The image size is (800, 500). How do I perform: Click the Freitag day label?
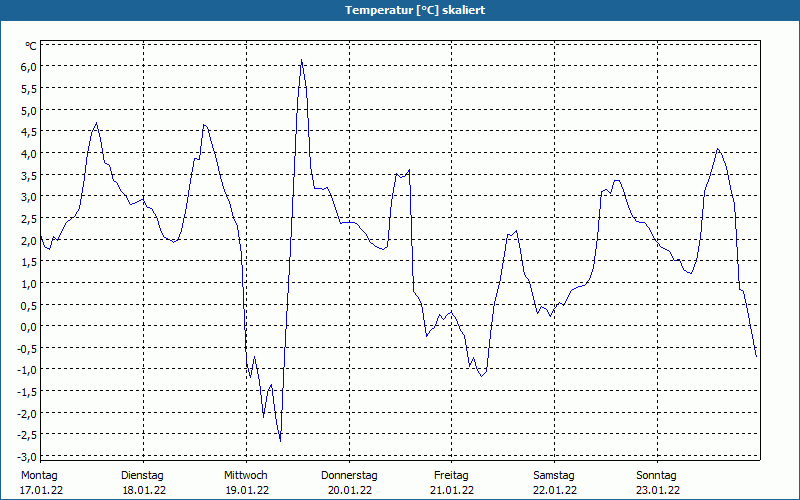pyautogui.click(x=452, y=476)
